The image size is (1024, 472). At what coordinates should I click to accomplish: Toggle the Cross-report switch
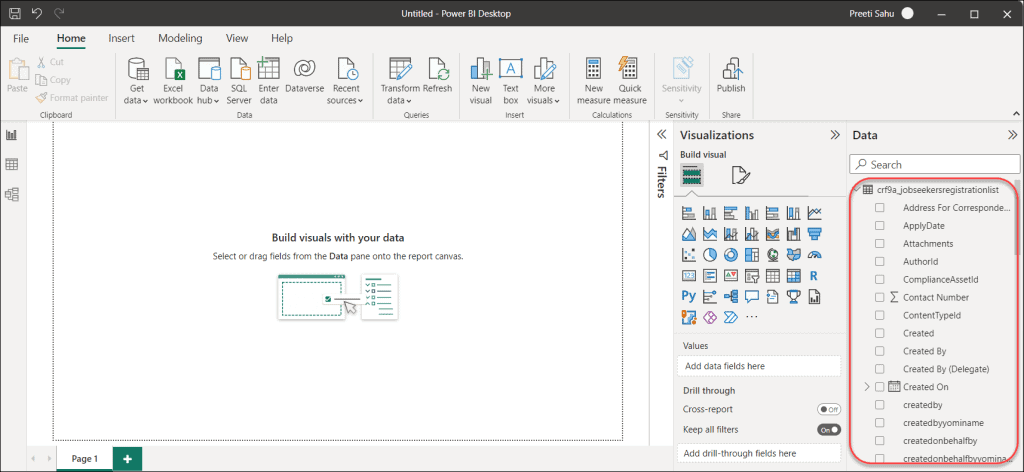[x=829, y=409]
